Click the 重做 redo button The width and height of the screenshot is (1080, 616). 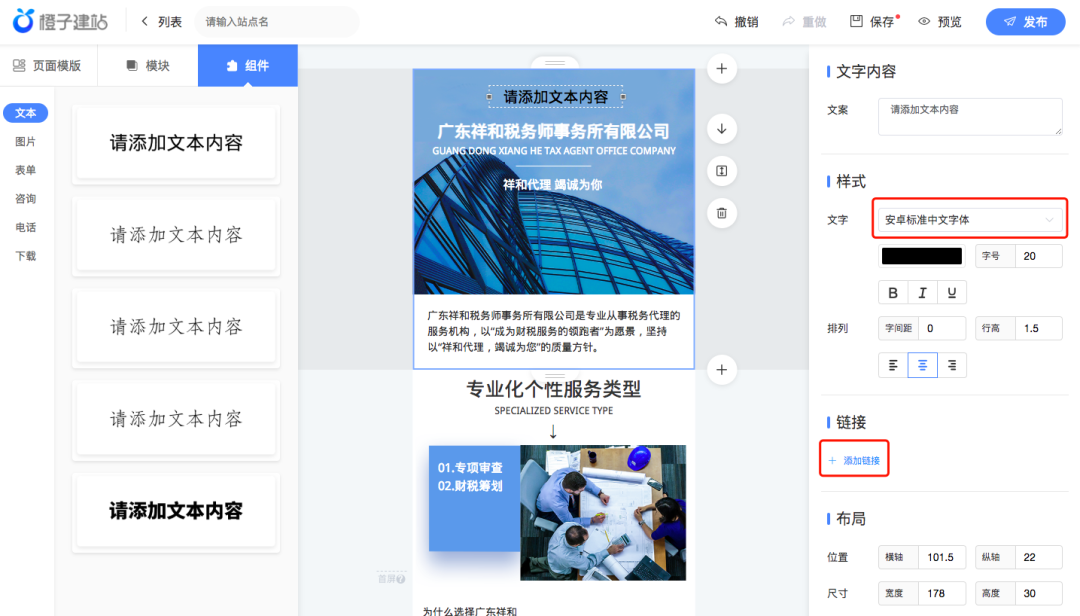pos(804,22)
